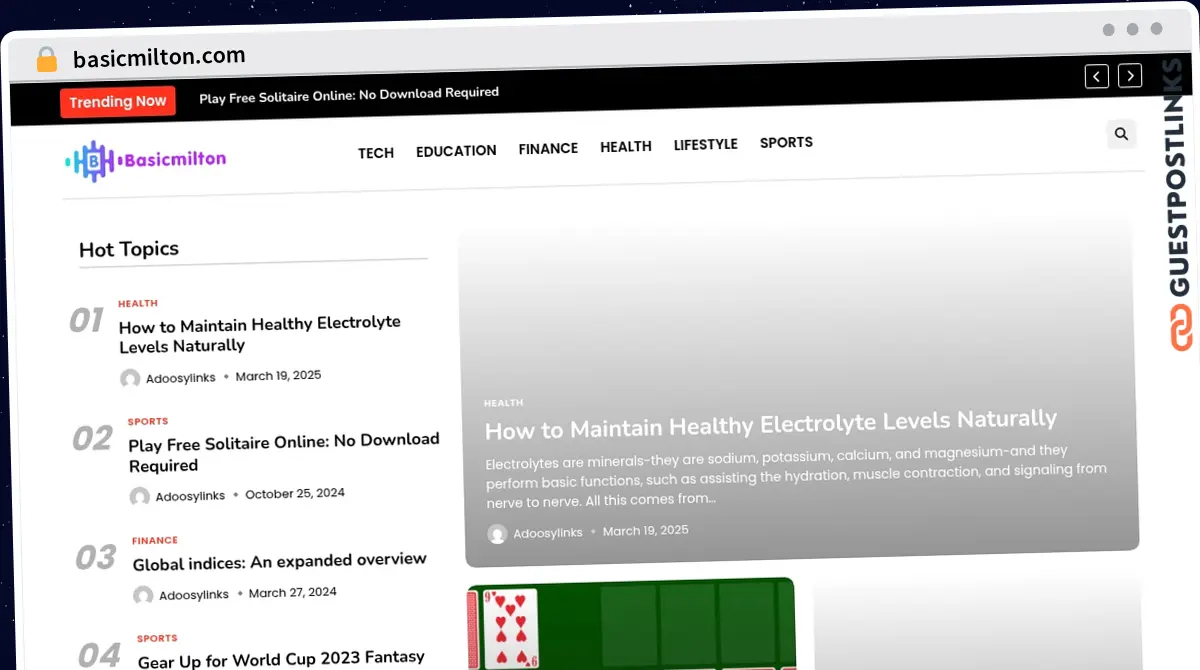Screen dimensions: 1200x670
Task: Click author avatar under Solitaire article
Action: point(140,496)
